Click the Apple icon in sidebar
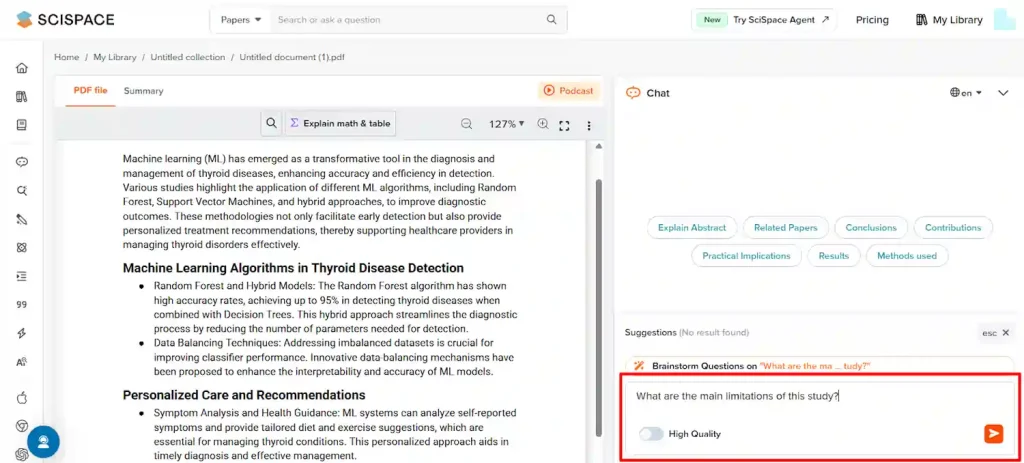 [22, 398]
